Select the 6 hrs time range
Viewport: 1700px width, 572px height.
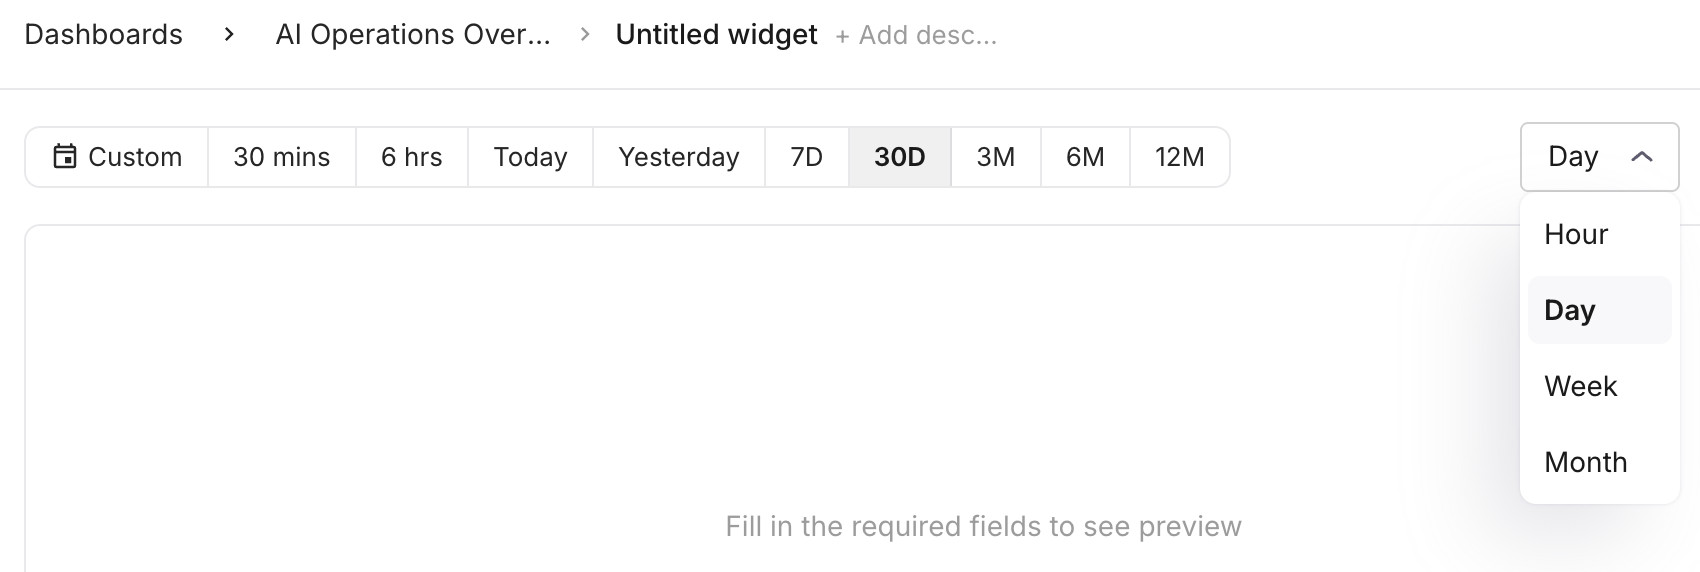click(411, 157)
